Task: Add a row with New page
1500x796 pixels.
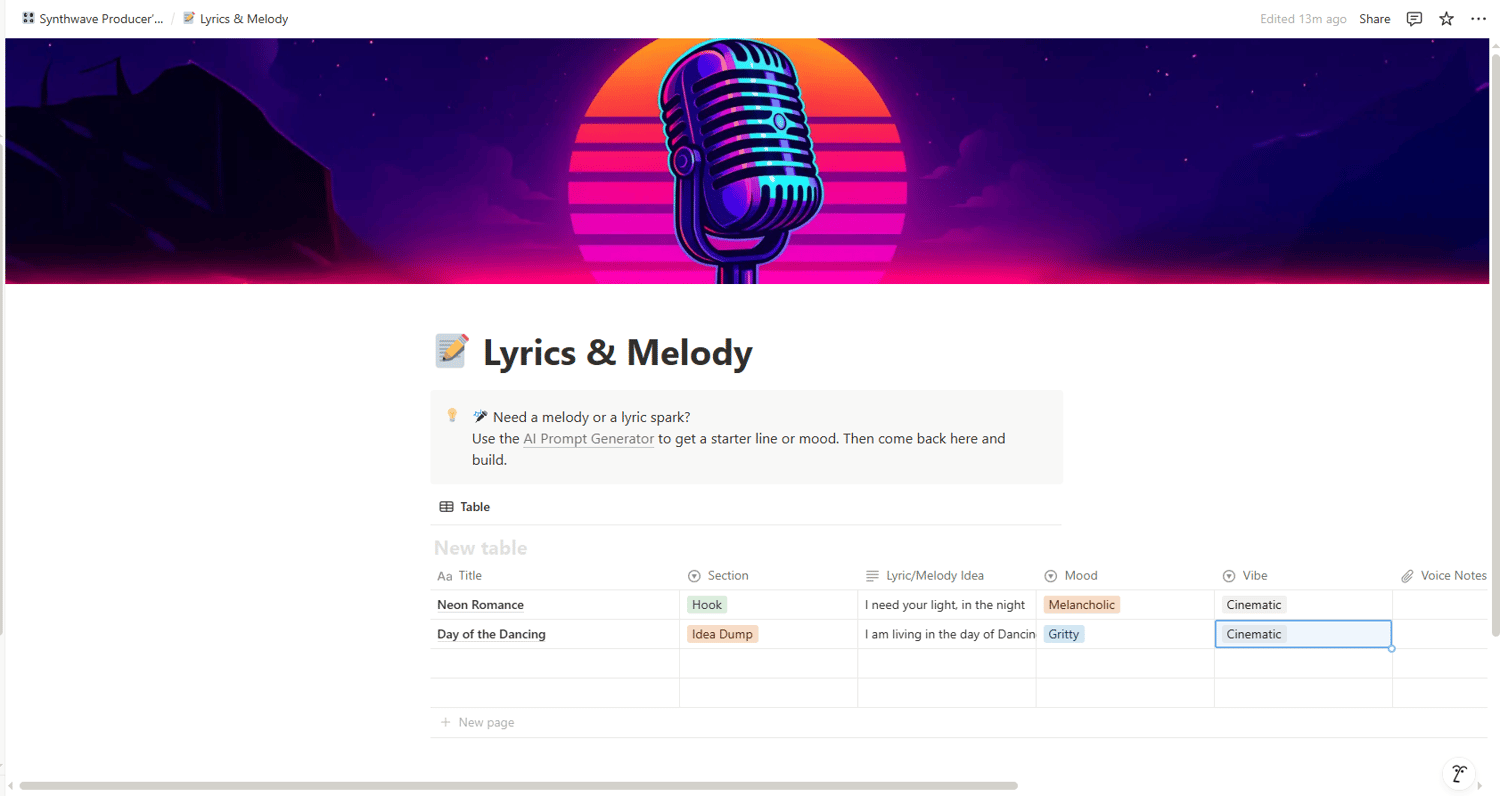Action: 486,722
